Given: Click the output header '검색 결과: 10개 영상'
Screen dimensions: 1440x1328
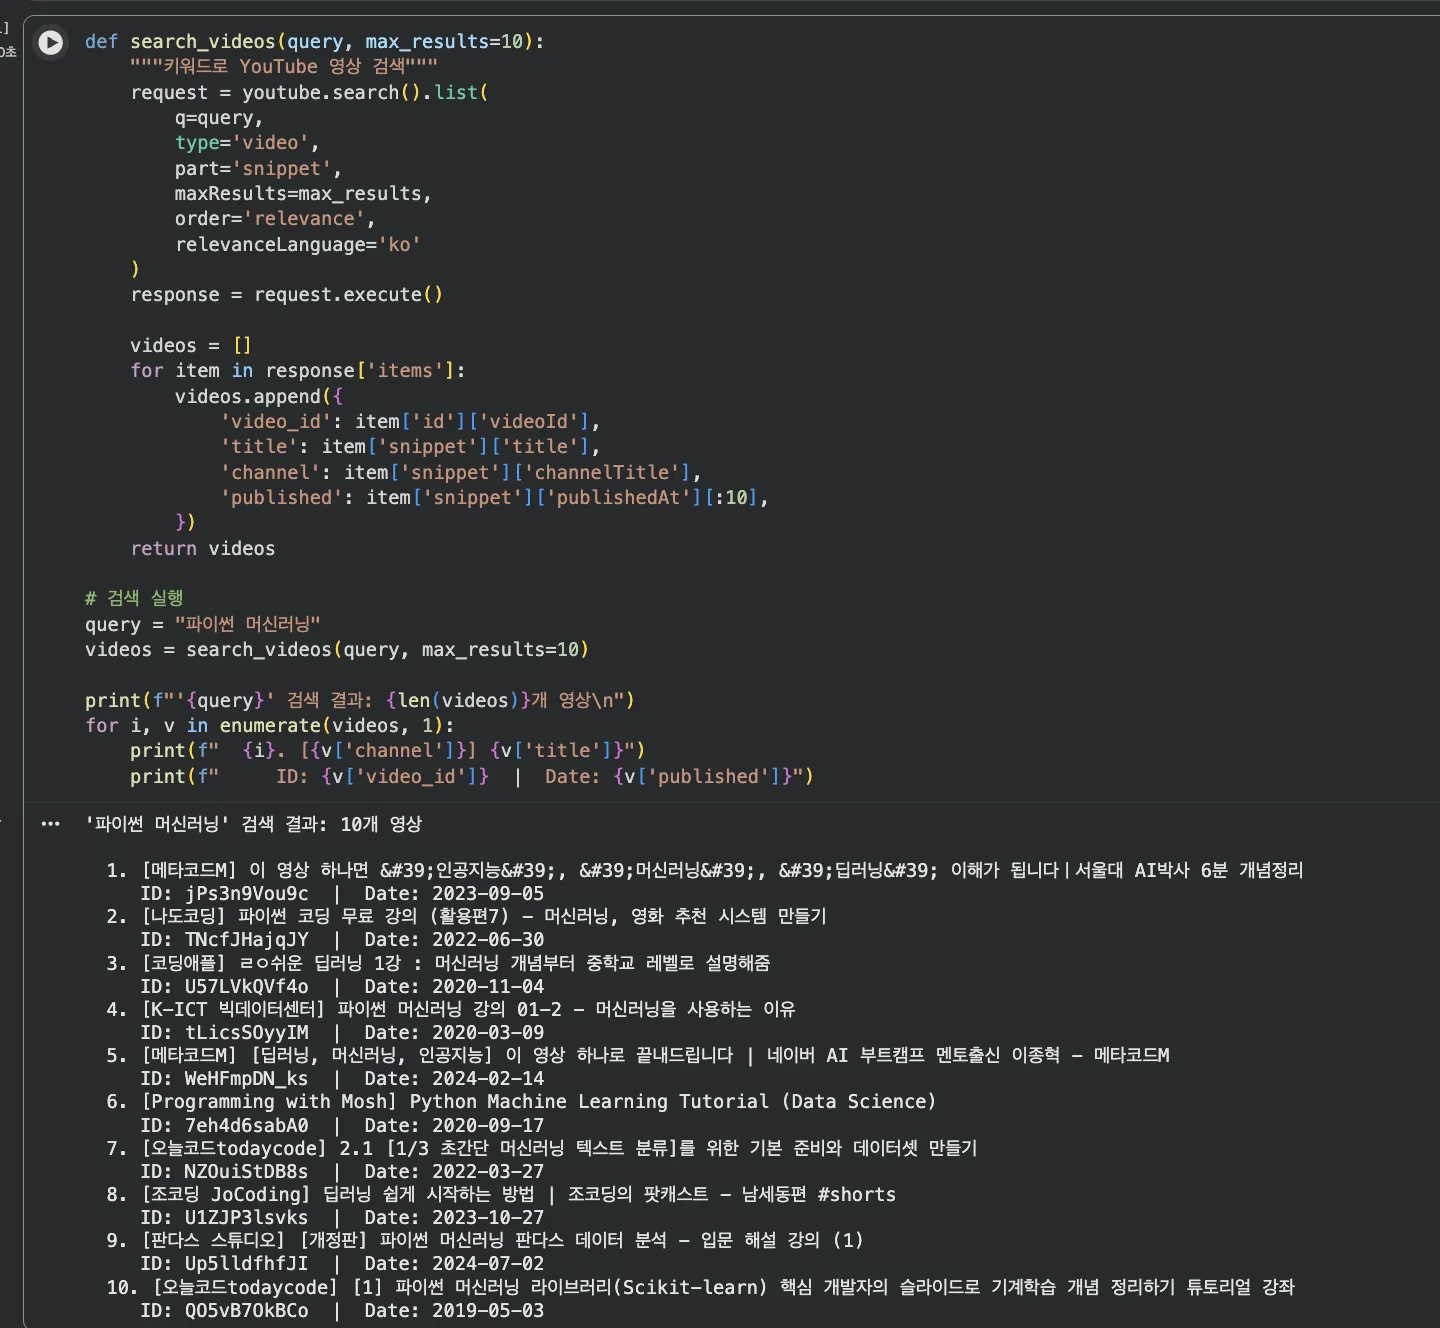Looking at the screenshot, I should click(254, 825).
